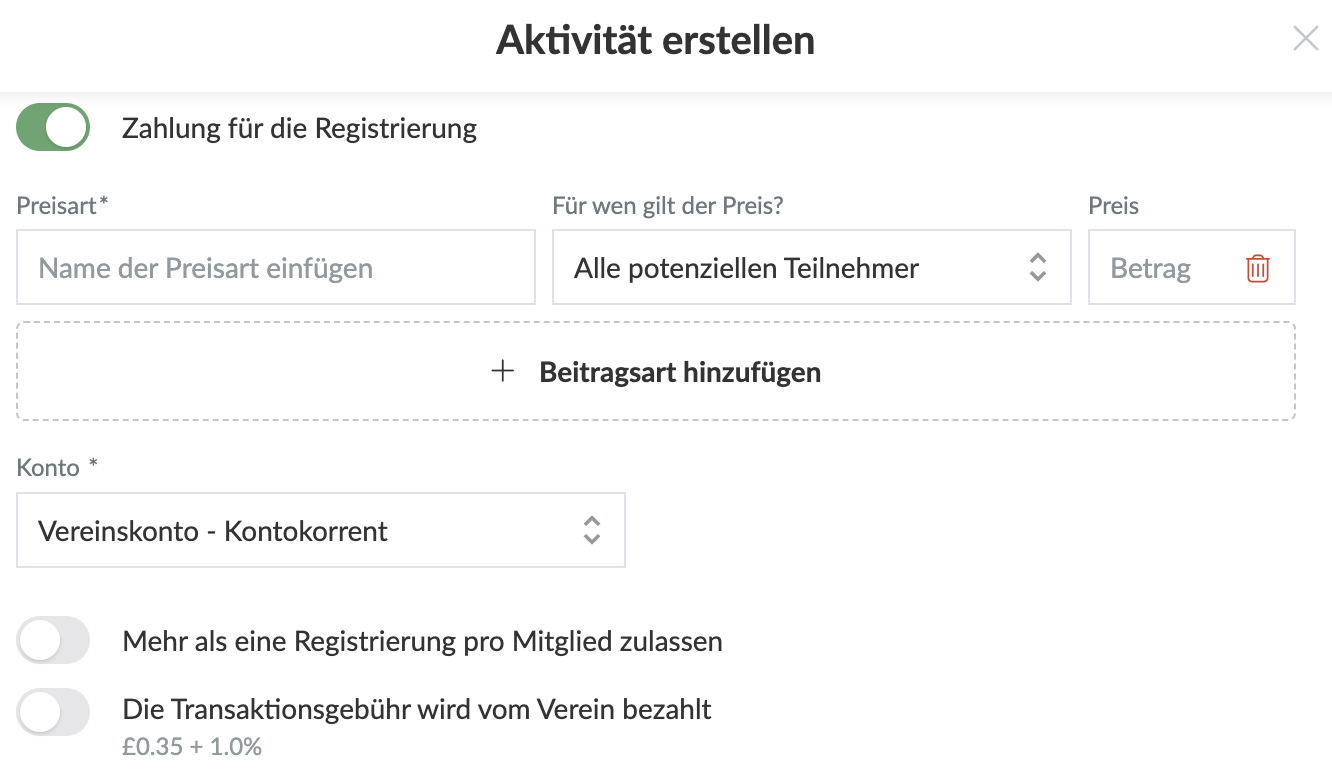Click into the Betrag price field
This screenshot has height=776, width=1332.
(1160, 268)
